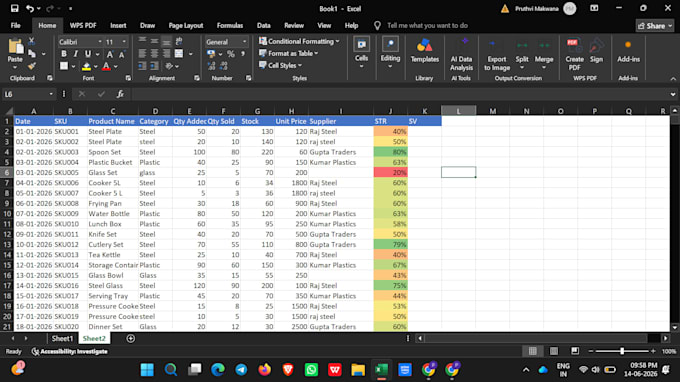The height and width of the screenshot is (382, 680).
Task: Click Accessibility: Investigate in status bar
Action: click(69, 351)
